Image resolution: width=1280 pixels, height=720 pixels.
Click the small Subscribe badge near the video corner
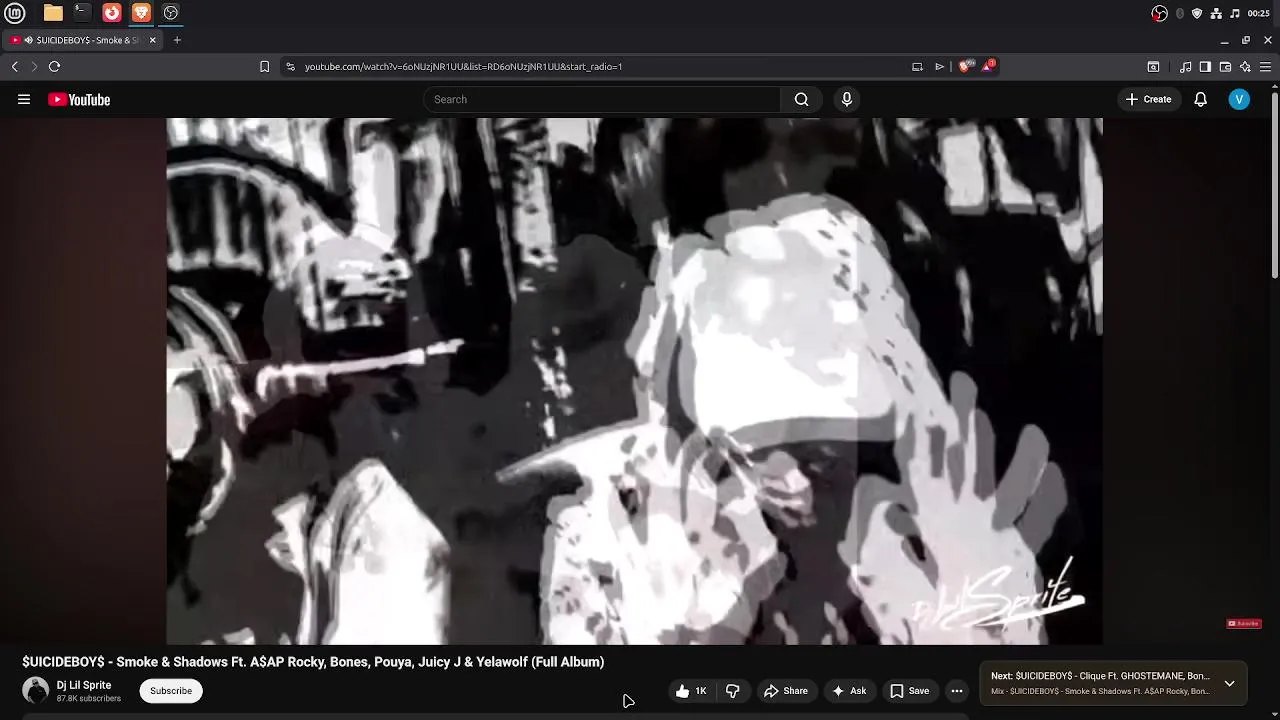[1244, 624]
